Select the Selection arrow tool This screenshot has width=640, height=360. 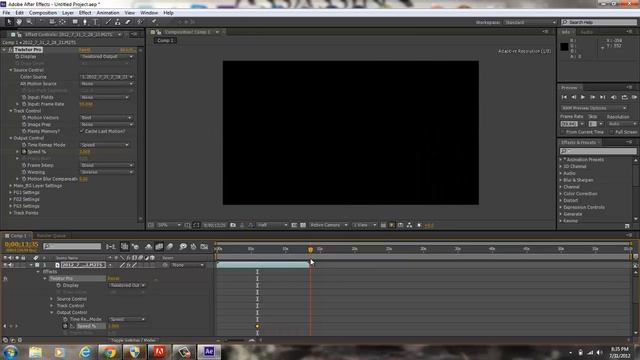coord(9,22)
